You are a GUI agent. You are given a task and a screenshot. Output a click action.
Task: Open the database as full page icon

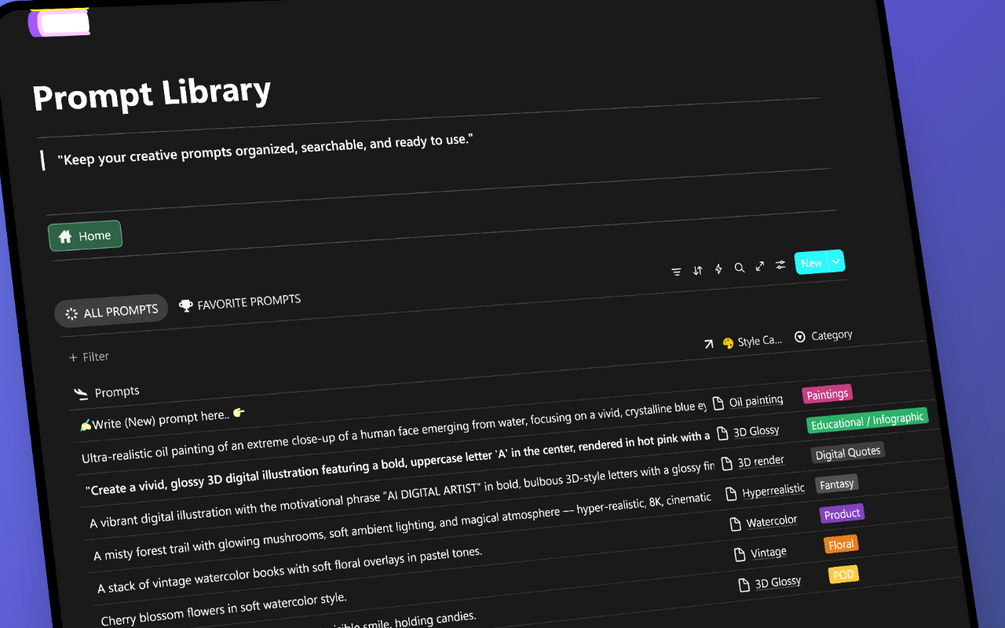[760, 266]
